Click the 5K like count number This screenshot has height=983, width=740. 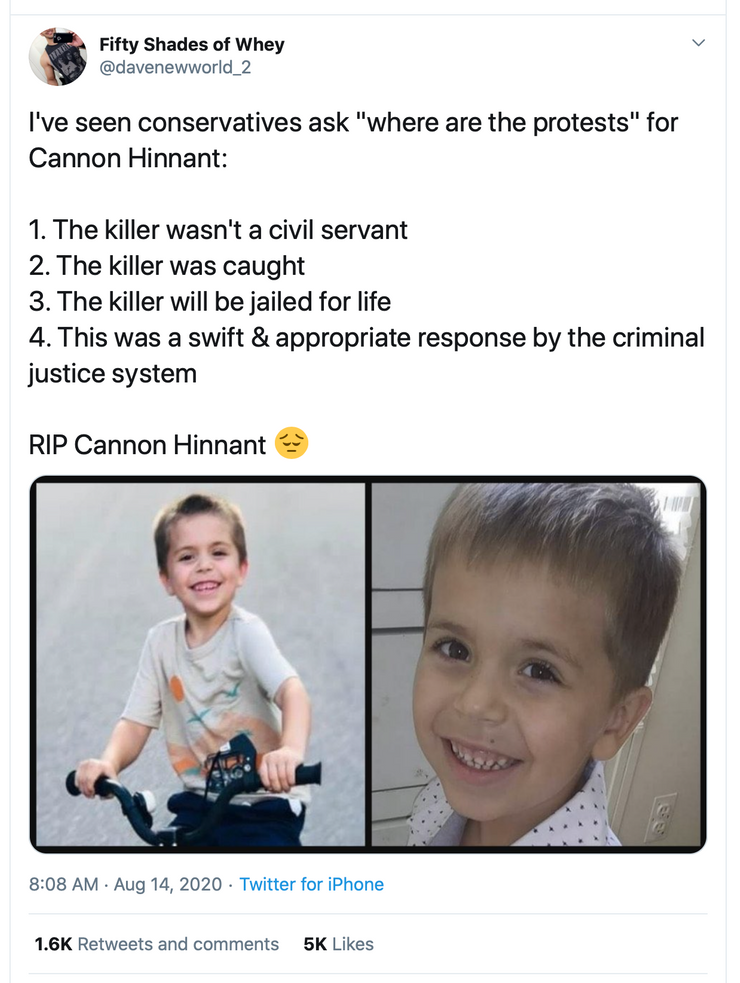click(x=315, y=944)
